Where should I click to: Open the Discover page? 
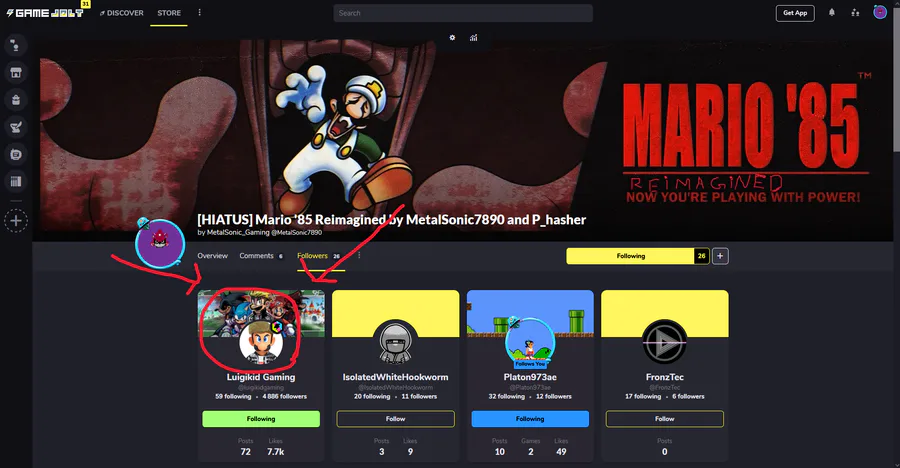122,13
